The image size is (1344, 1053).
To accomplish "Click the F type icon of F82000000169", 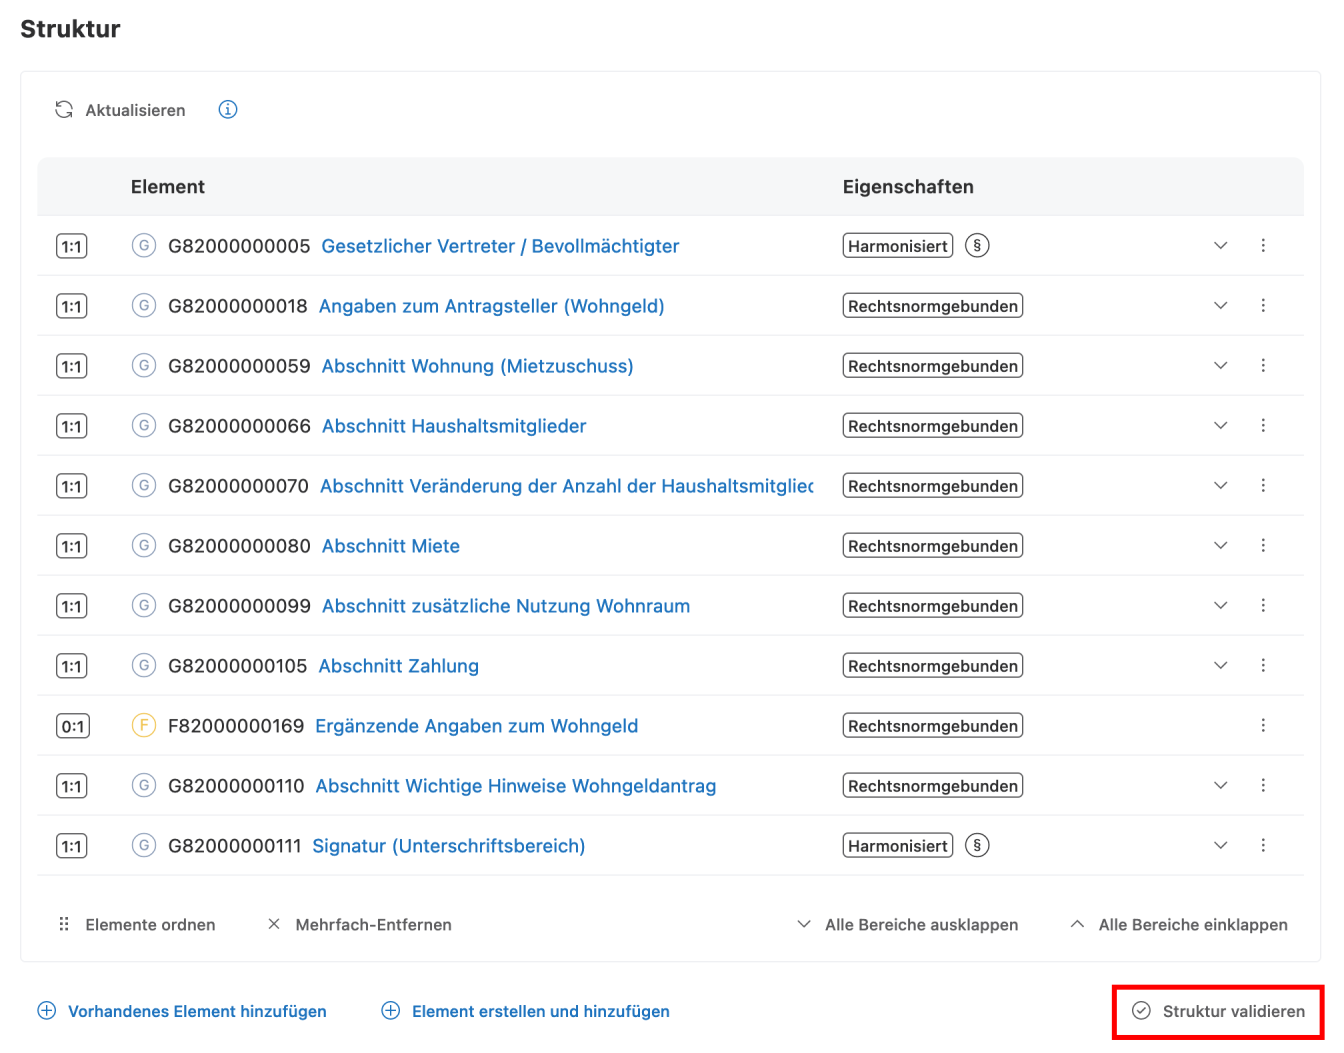I will [x=144, y=726].
